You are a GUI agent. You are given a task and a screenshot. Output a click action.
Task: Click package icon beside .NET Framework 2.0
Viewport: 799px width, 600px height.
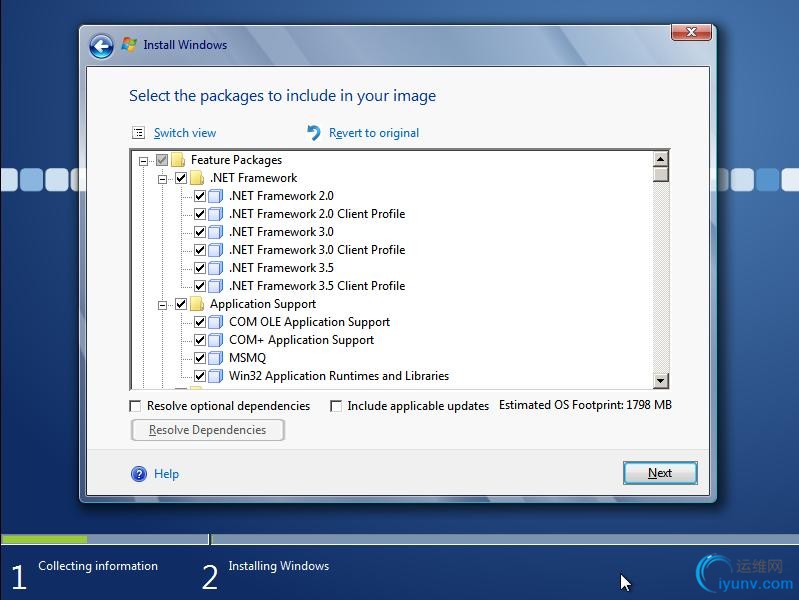[x=216, y=196]
